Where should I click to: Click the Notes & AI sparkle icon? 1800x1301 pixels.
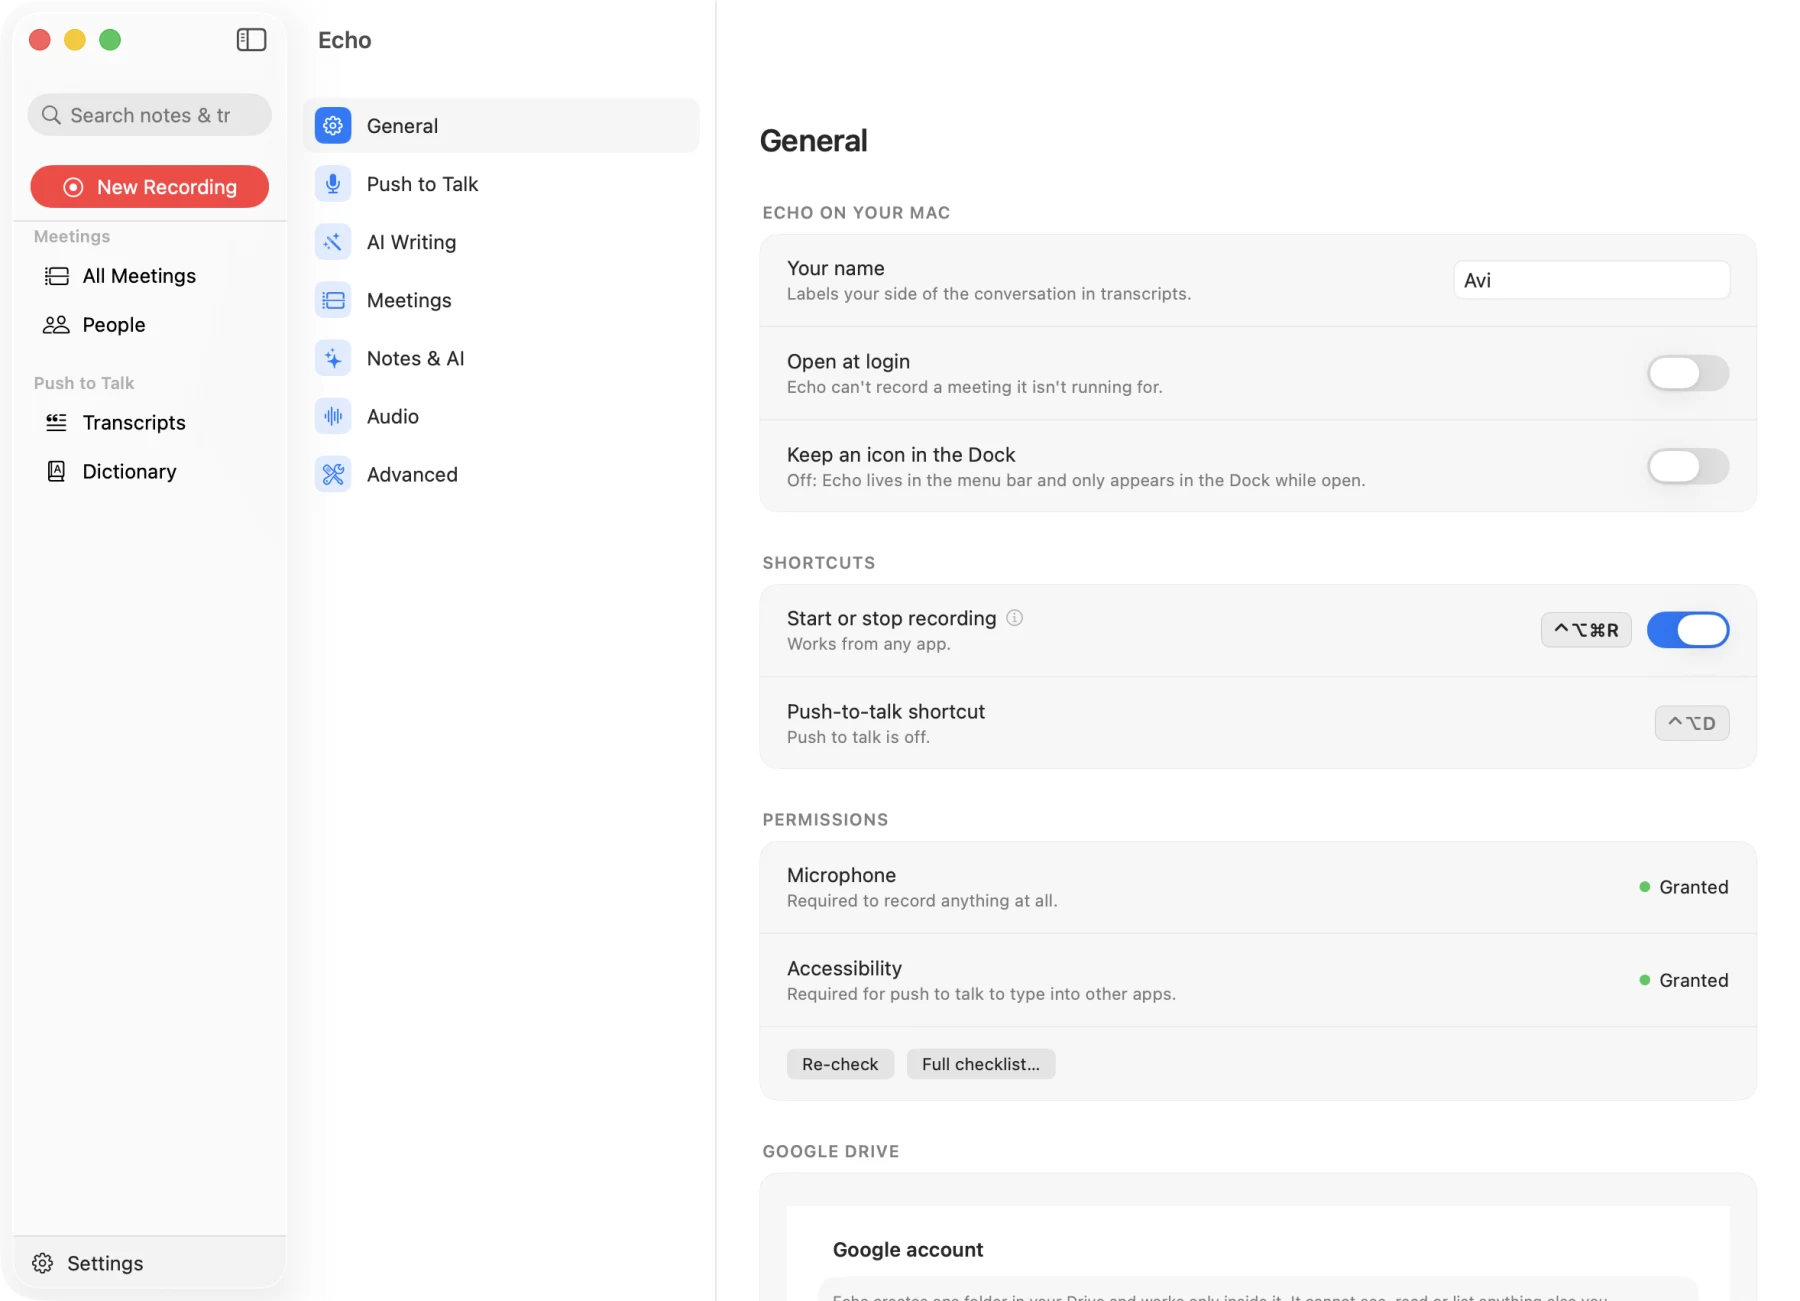(333, 358)
